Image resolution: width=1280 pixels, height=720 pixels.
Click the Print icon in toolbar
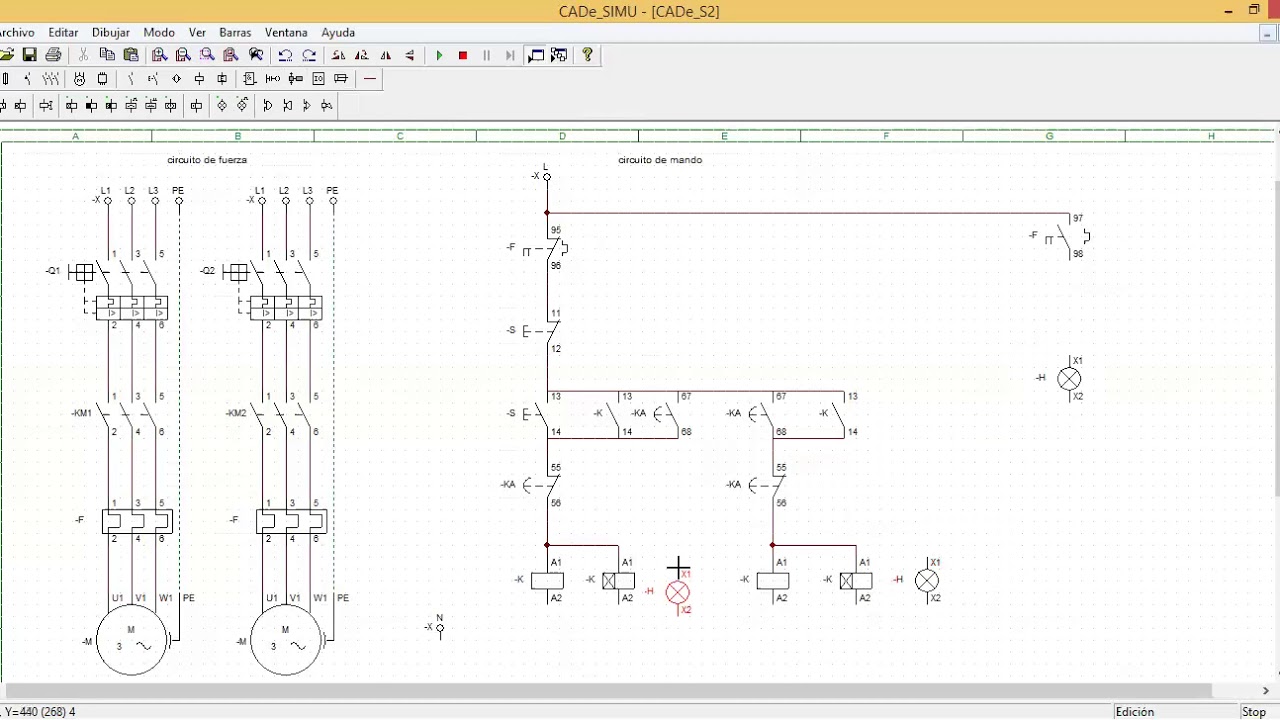[53, 55]
